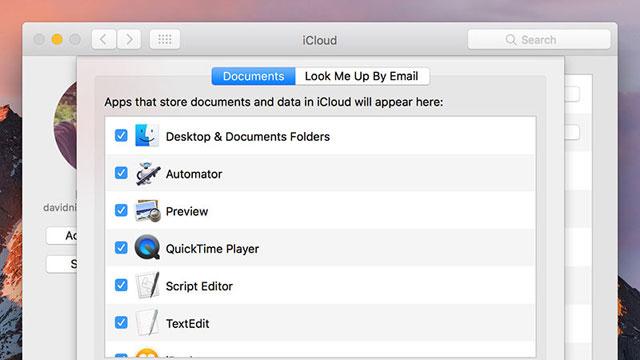This screenshot has height=360, width=640.
Task: Click the Script Editor icon
Action: [x=147, y=285]
